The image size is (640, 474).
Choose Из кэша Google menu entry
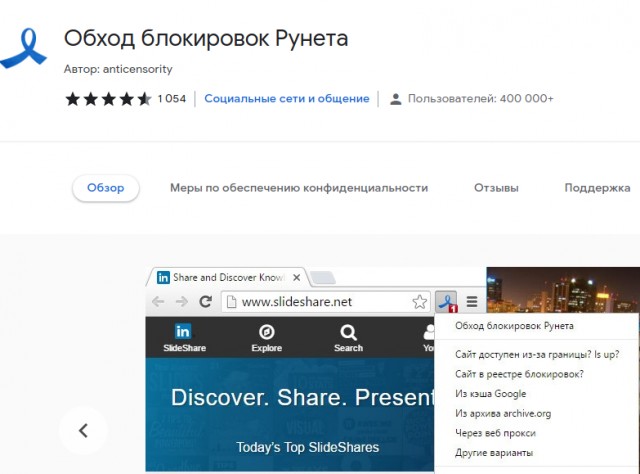click(x=490, y=394)
